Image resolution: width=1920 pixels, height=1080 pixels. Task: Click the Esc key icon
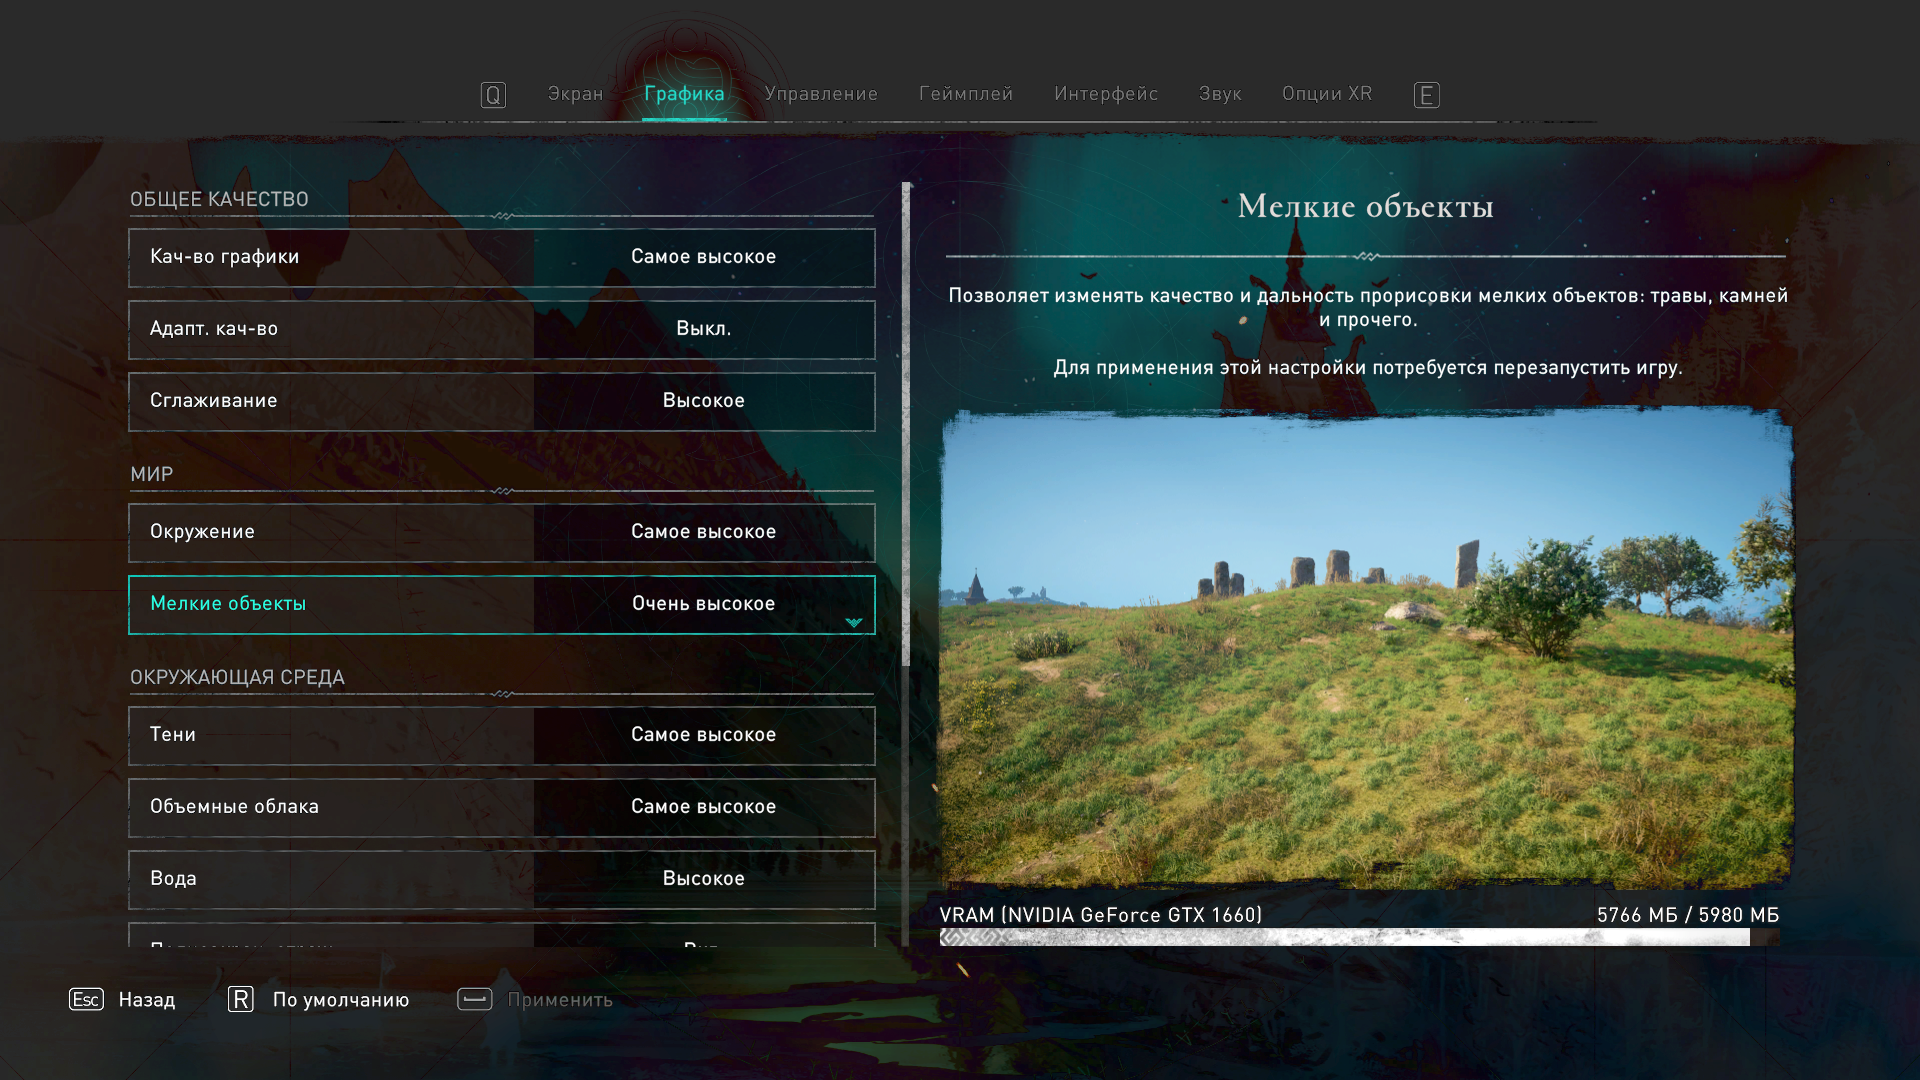click(86, 999)
